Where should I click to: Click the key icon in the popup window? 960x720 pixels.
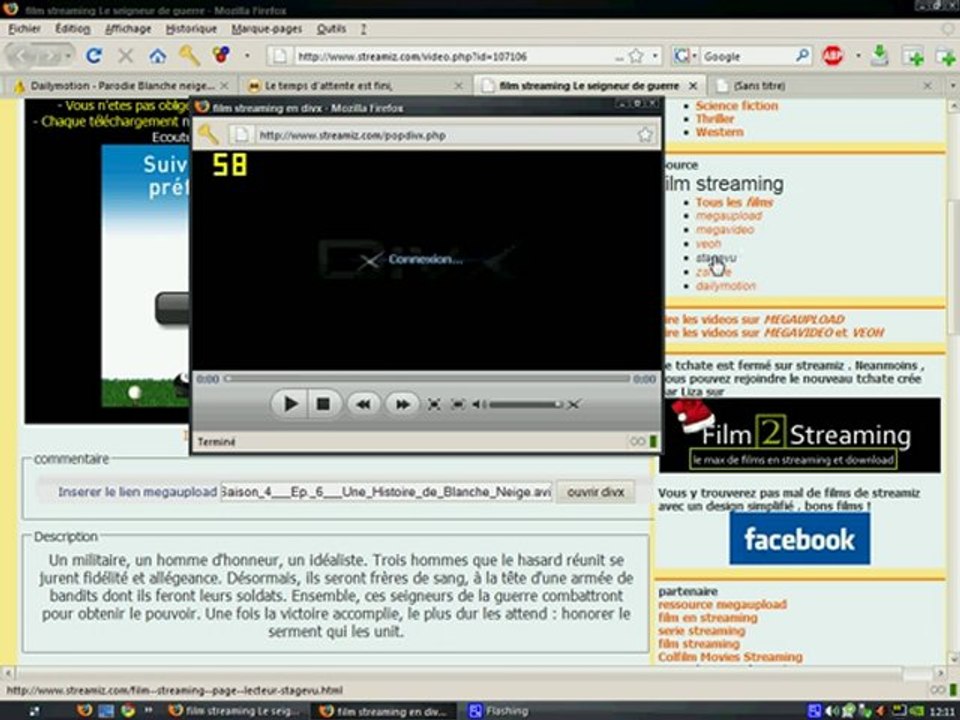(x=209, y=134)
